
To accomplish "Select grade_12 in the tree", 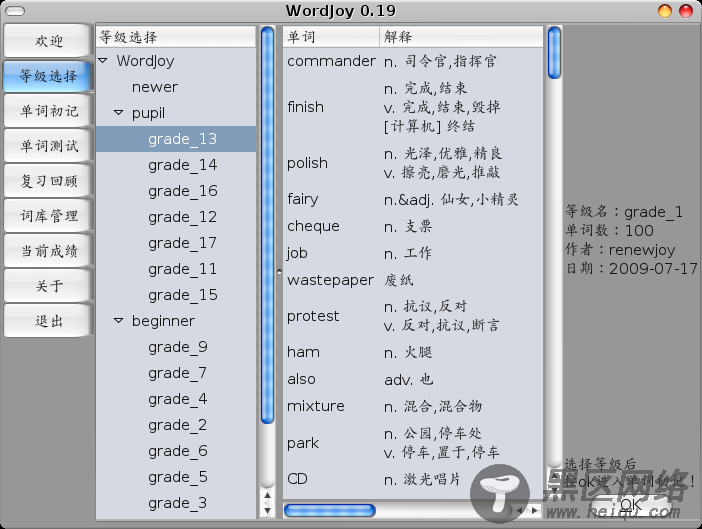I will pyautogui.click(x=176, y=217).
